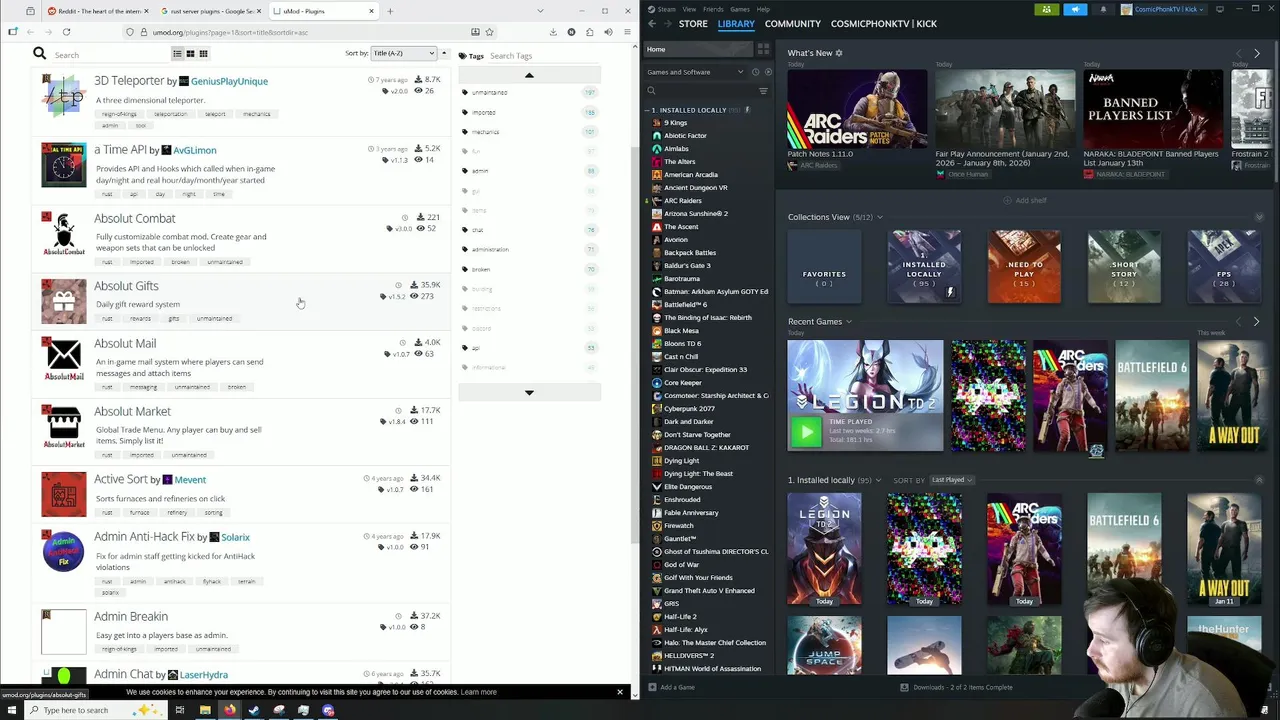The height and width of the screenshot is (720, 1280).
Task: Open Firefox downloads panel
Action: pyautogui.click(x=554, y=32)
